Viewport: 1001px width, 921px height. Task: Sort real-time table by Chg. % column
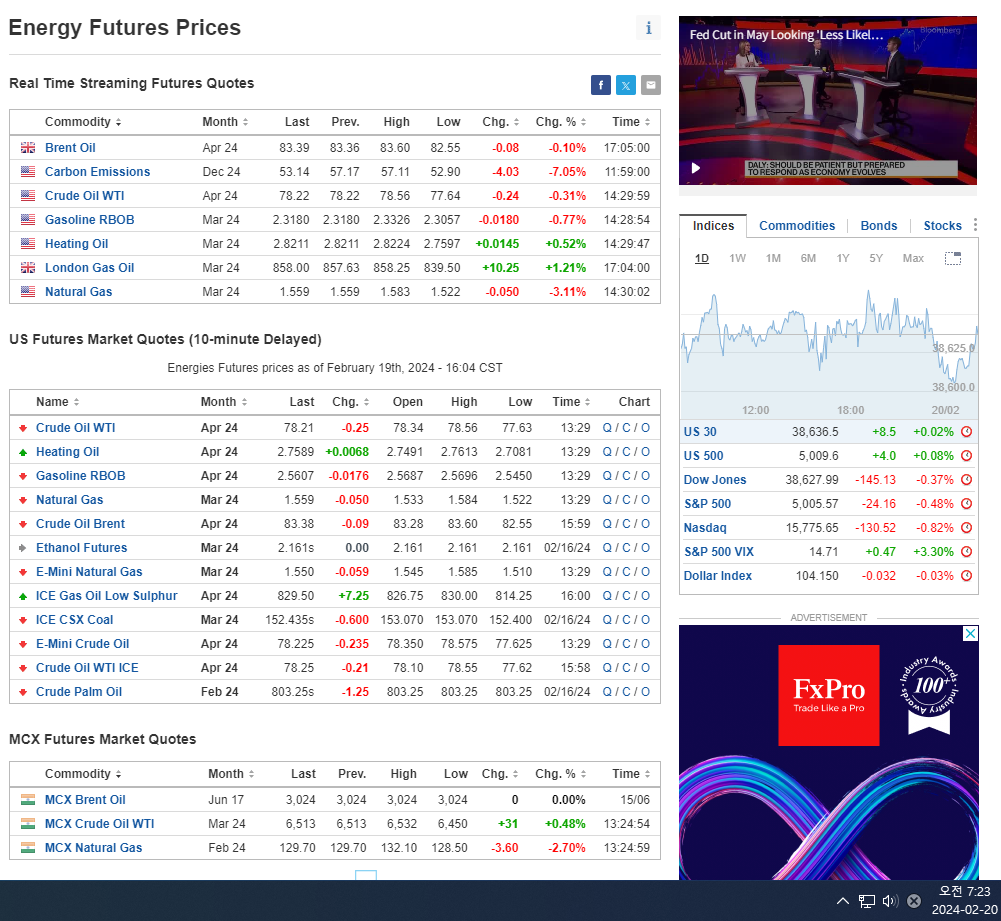pos(561,122)
